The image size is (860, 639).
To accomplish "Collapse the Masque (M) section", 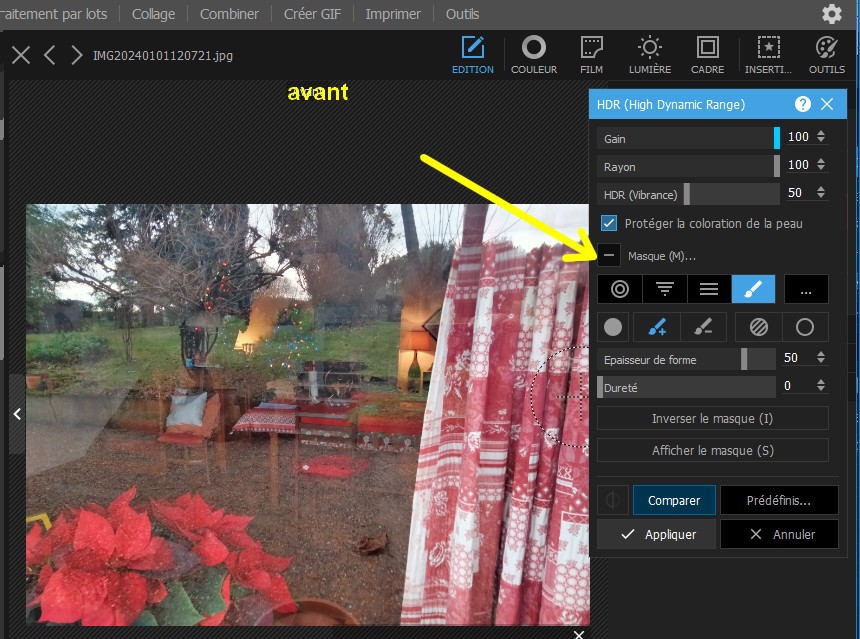I will coord(609,256).
